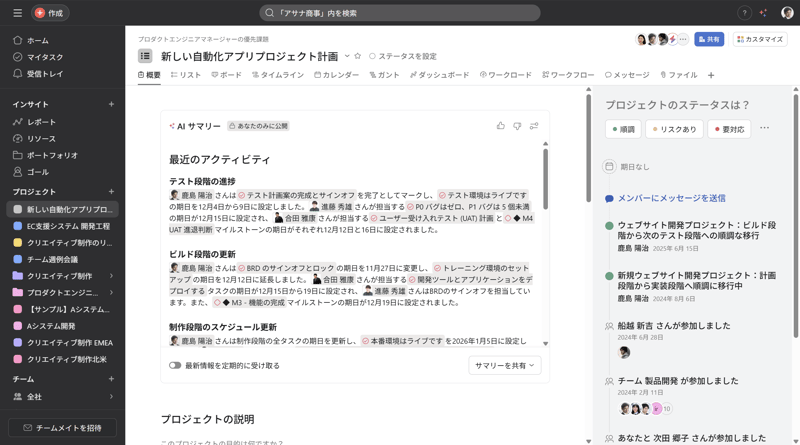Screen dimensions: 800x445
Task: Switch to the タイムライン tab
Action: (278, 75)
